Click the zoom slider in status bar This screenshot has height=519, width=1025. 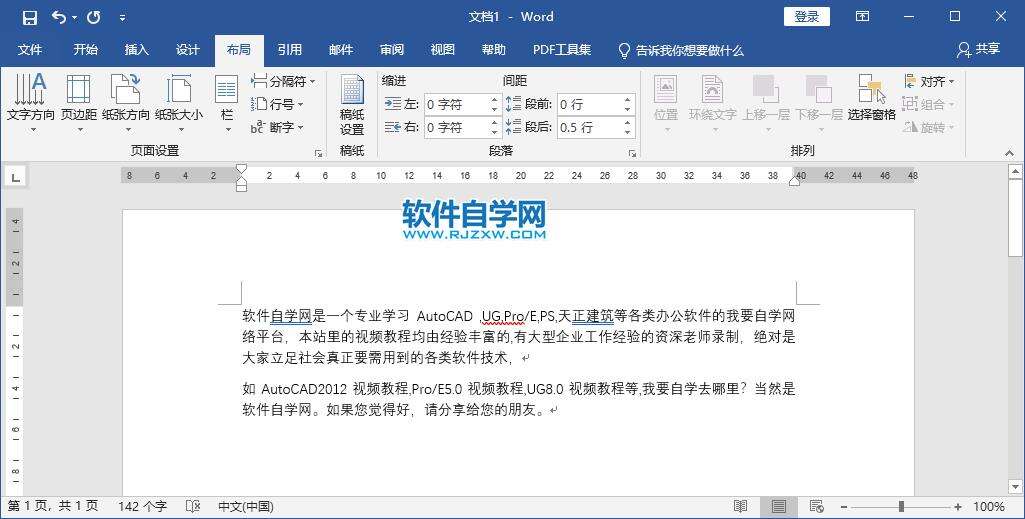[x=900, y=507]
